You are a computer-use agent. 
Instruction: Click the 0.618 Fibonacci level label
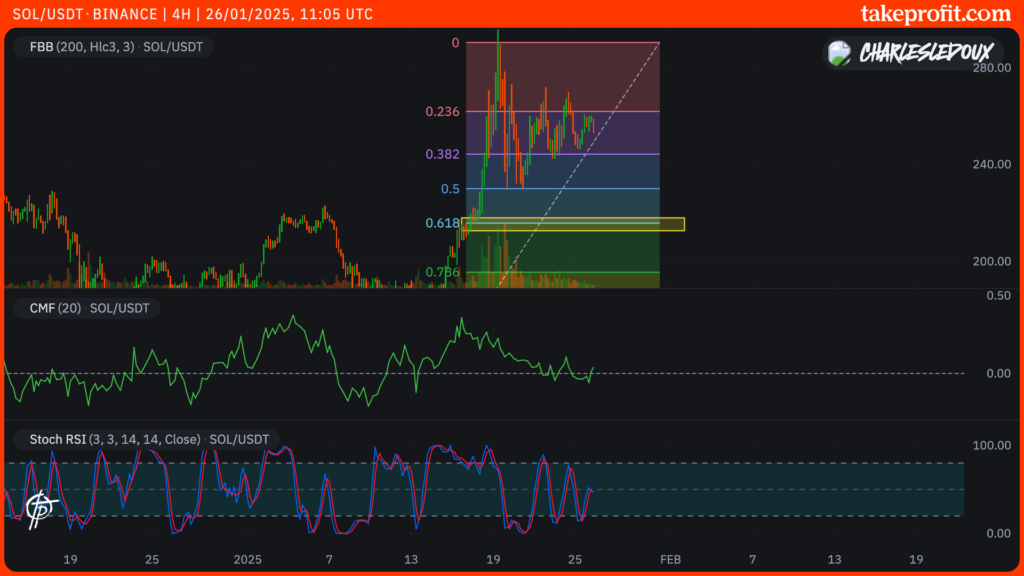tap(442, 223)
